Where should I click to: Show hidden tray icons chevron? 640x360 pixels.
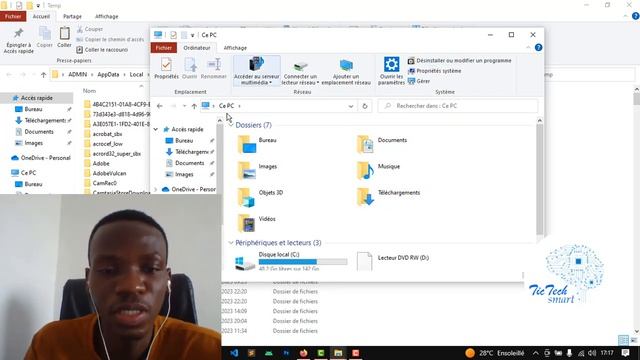point(536,353)
